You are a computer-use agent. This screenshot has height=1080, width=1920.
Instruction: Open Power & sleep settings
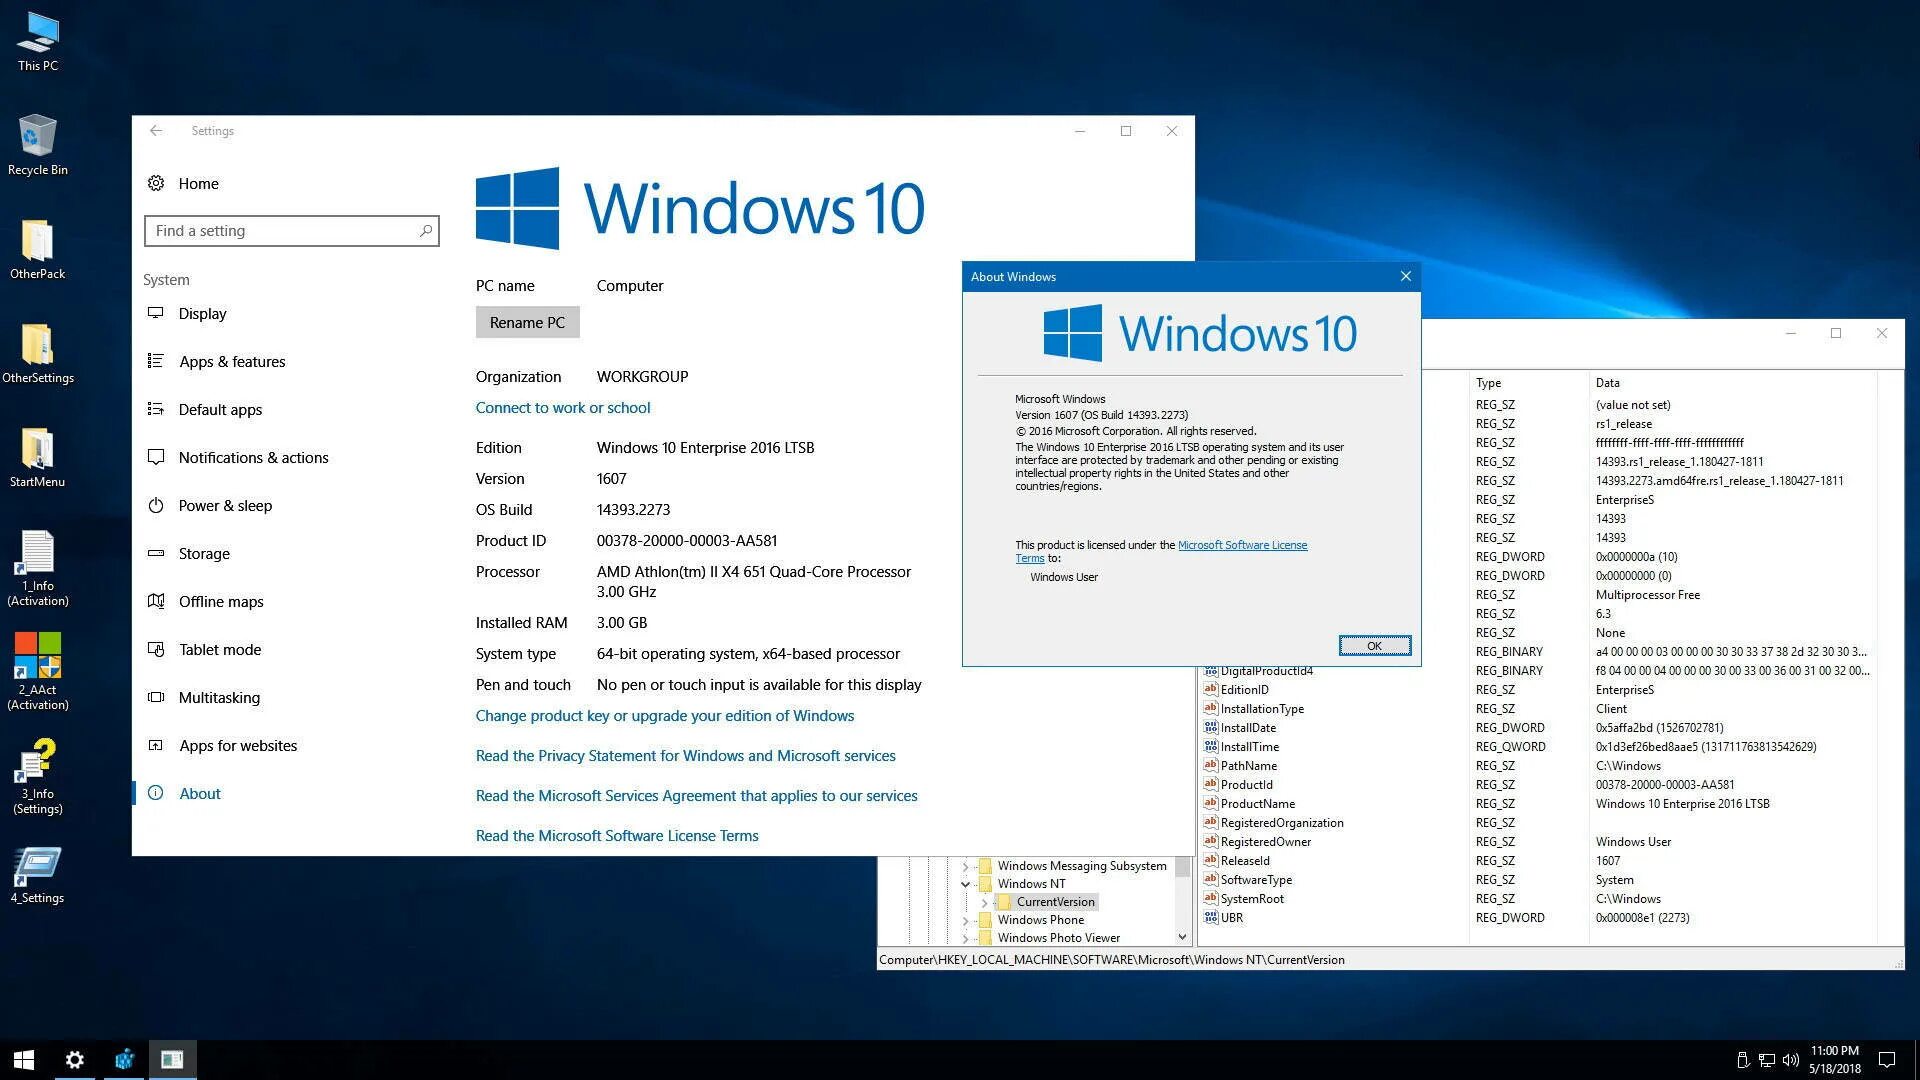(224, 506)
